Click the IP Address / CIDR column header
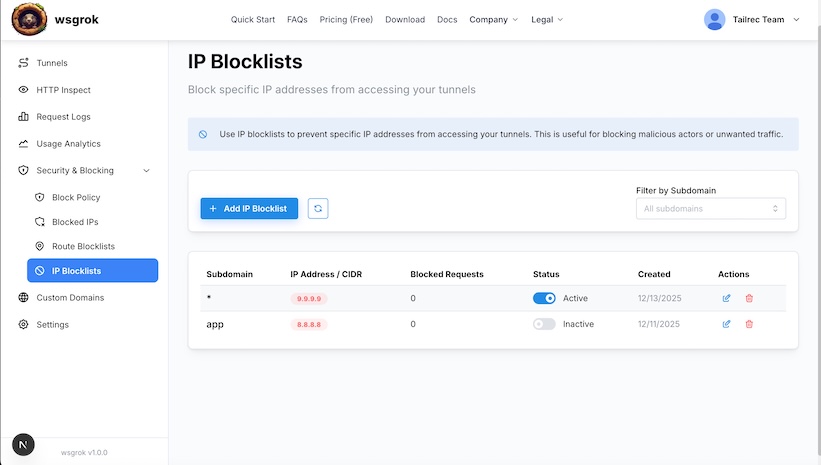The height and width of the screenshot is (465, 821). [326, 274]
